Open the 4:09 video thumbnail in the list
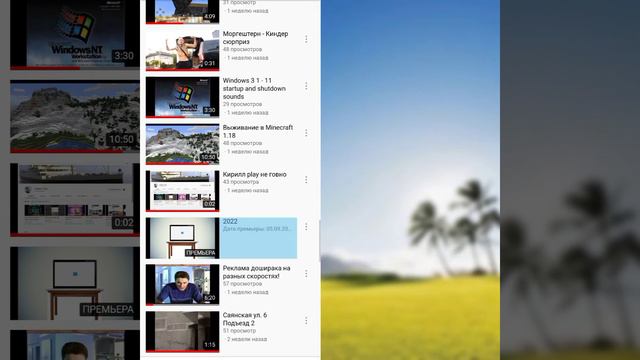Screen dimensions: 640x360 [x=182, y=11]
